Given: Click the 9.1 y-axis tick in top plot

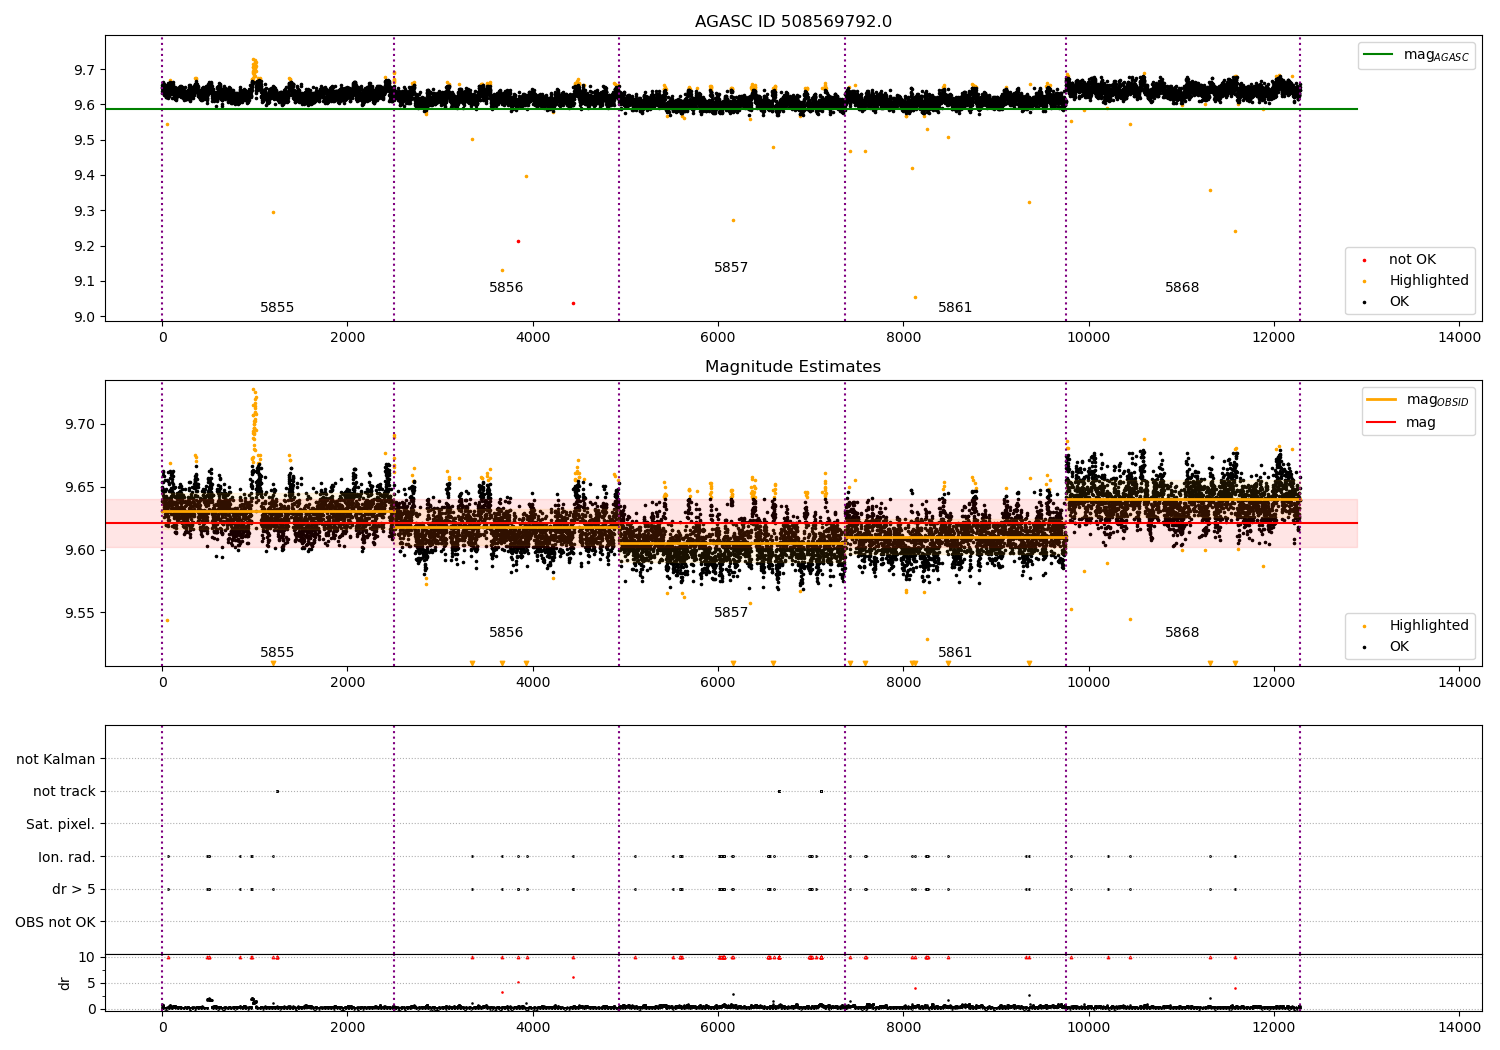Looking at the screenshot, I should point(84,282).
